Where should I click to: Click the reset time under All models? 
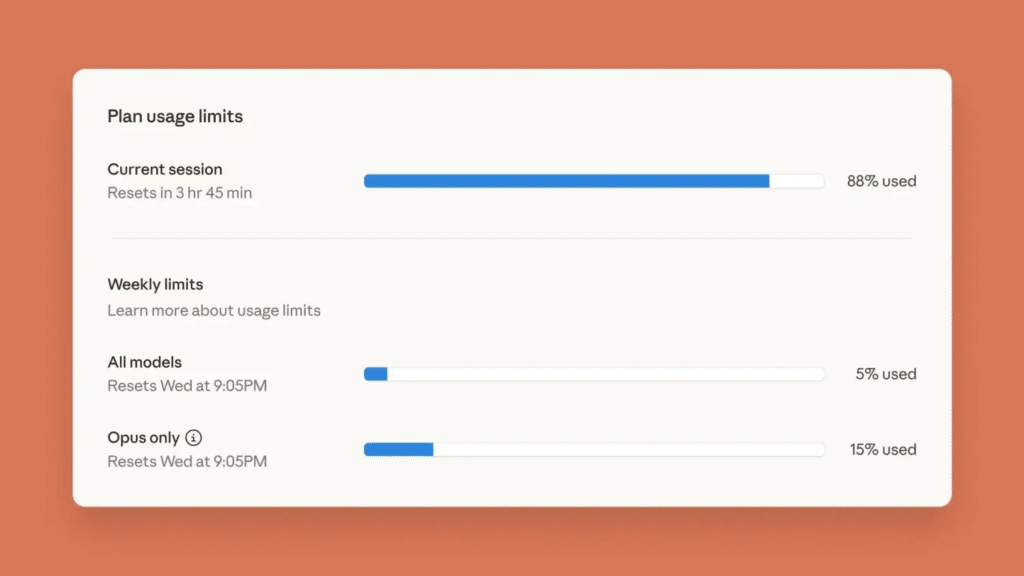pyautogui.click(x=187, y=386)
